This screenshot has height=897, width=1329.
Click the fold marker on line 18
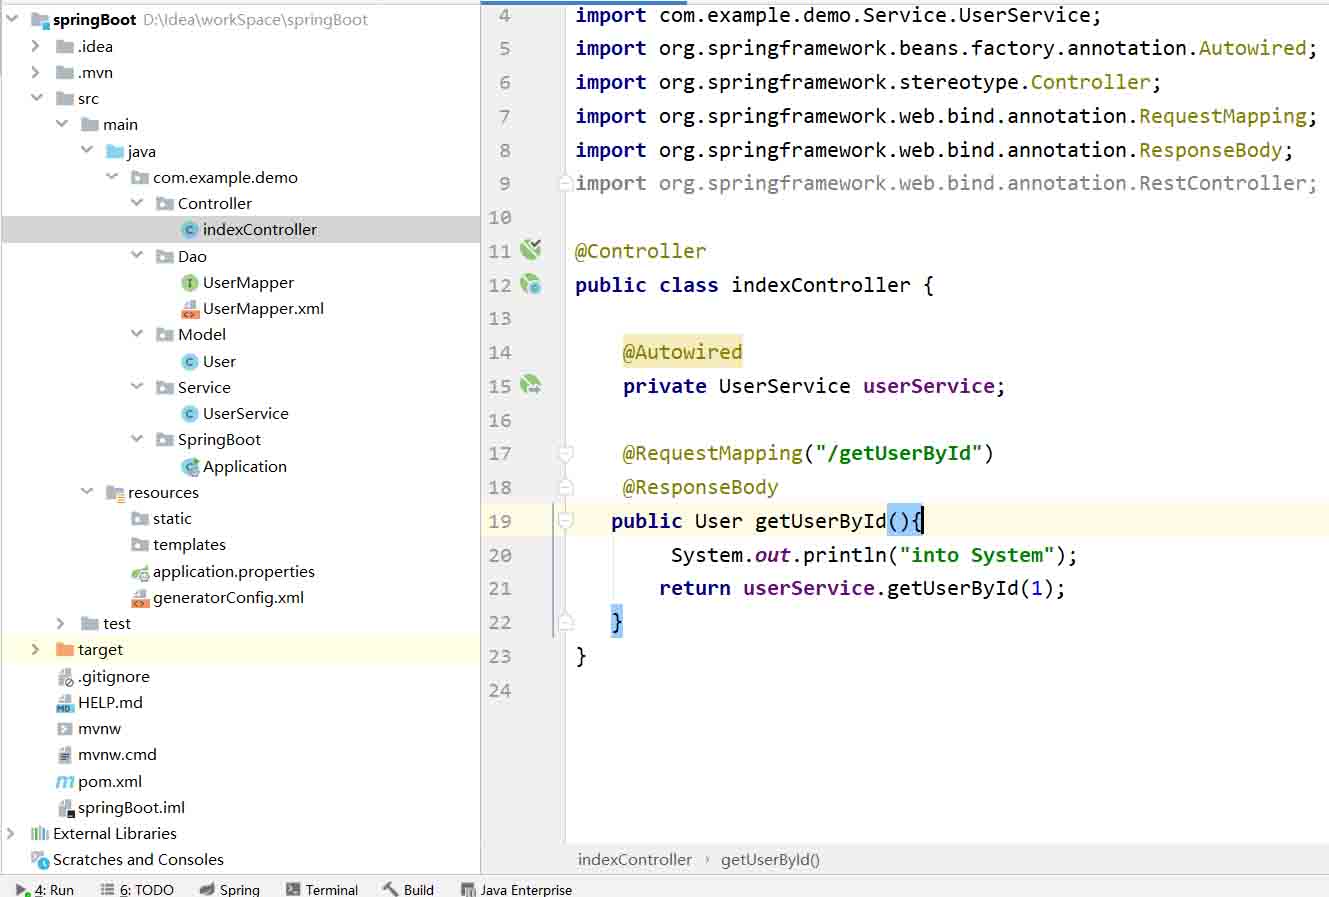point(565,488)
